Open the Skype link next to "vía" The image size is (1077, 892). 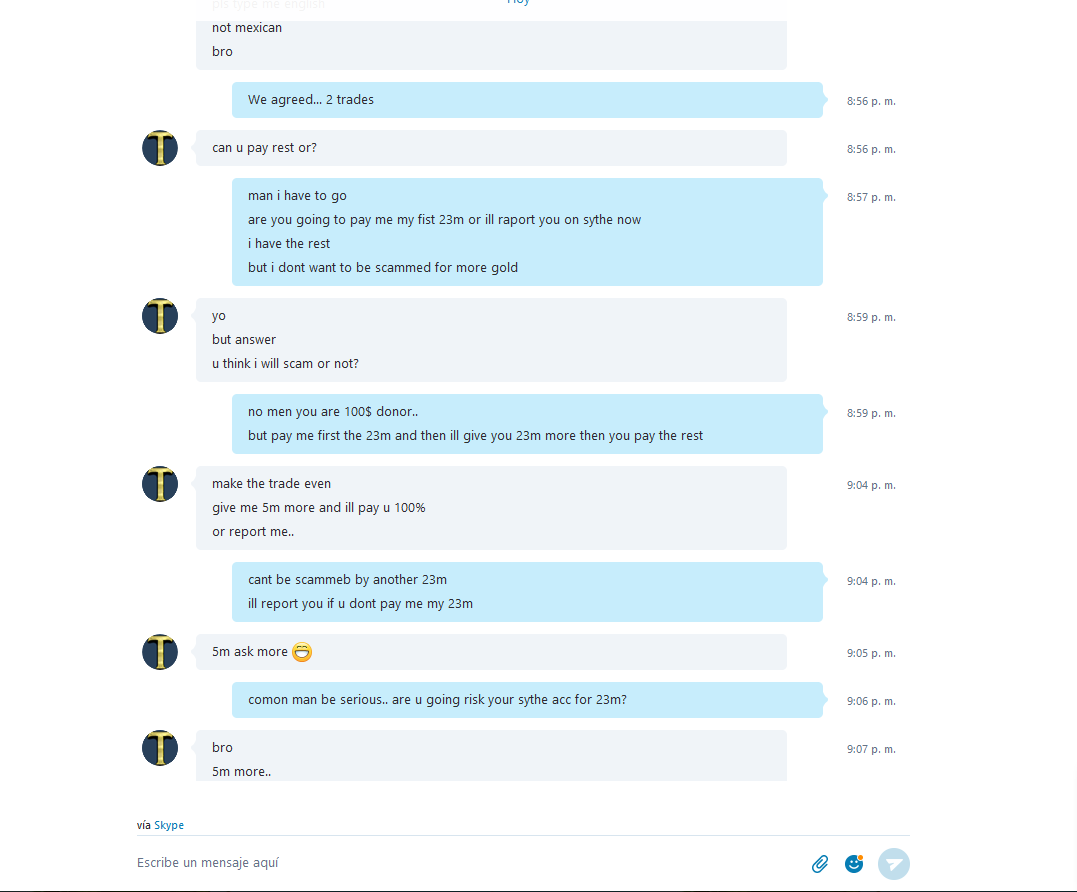pos(169,825)
